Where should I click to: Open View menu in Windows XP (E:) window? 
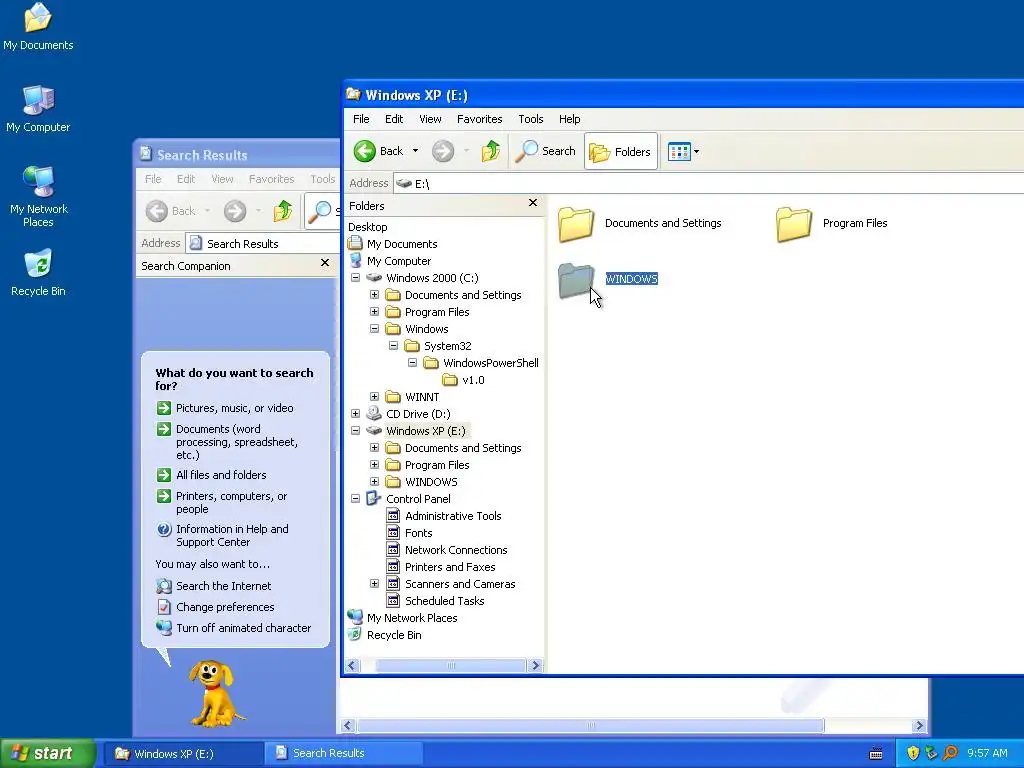tap(430, 119)
